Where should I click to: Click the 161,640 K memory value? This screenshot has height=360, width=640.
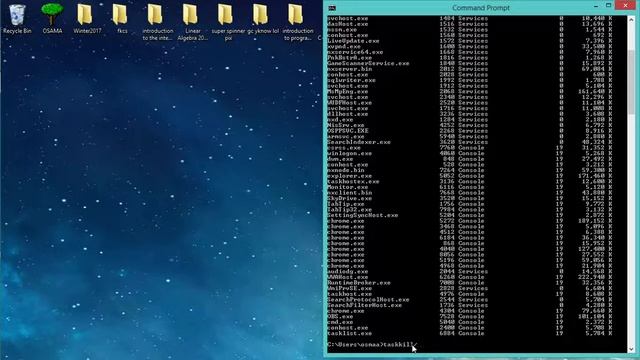(596, 91)
